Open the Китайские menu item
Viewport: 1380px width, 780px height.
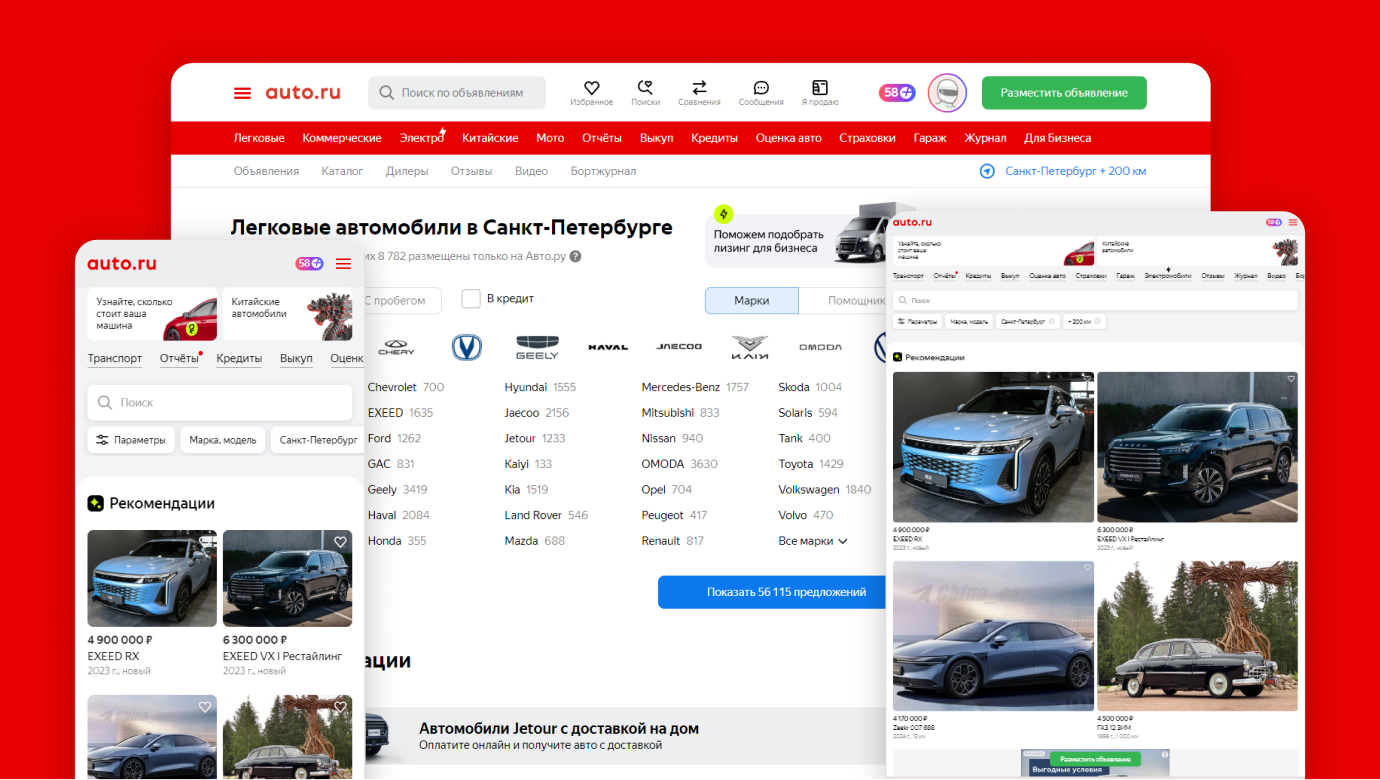490,138
